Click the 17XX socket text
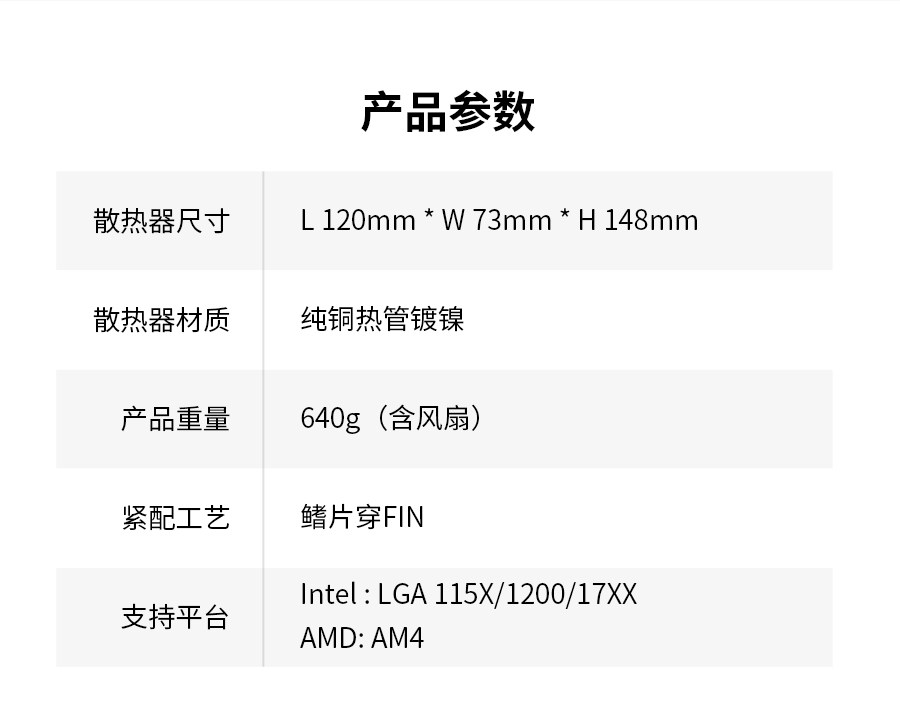900x720 pixels. tap(605, 595)
